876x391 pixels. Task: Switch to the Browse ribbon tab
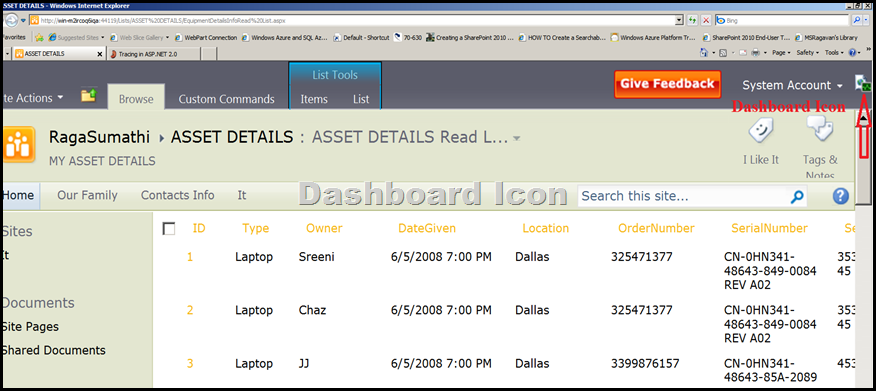click(x=136, y=98)
